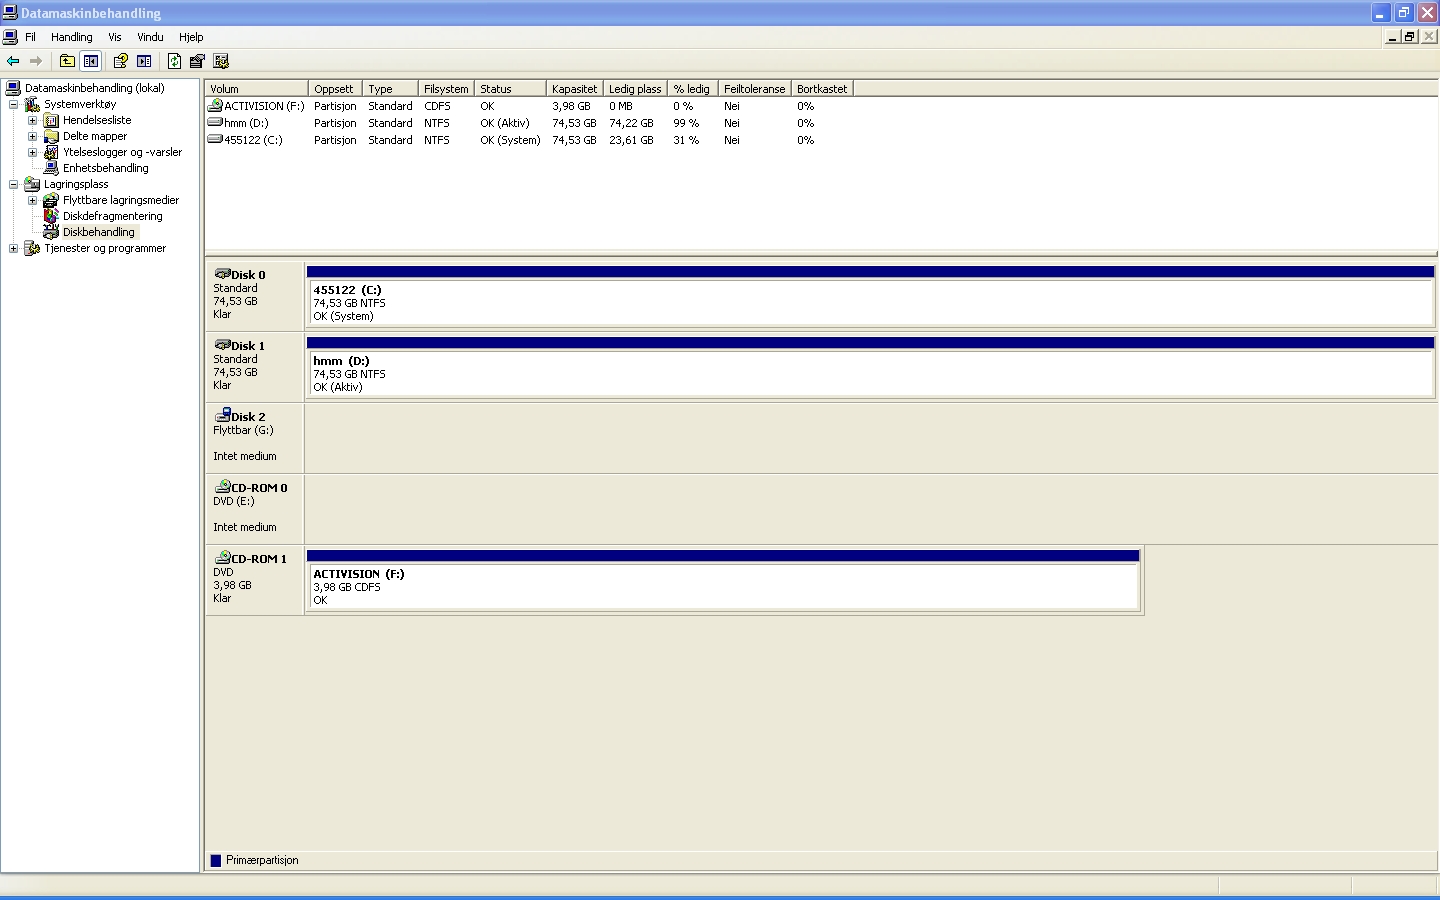This screenshot has height=900, width=1440.
Task: Click the rescan disks toolbar icon
Action: (197, 61)
